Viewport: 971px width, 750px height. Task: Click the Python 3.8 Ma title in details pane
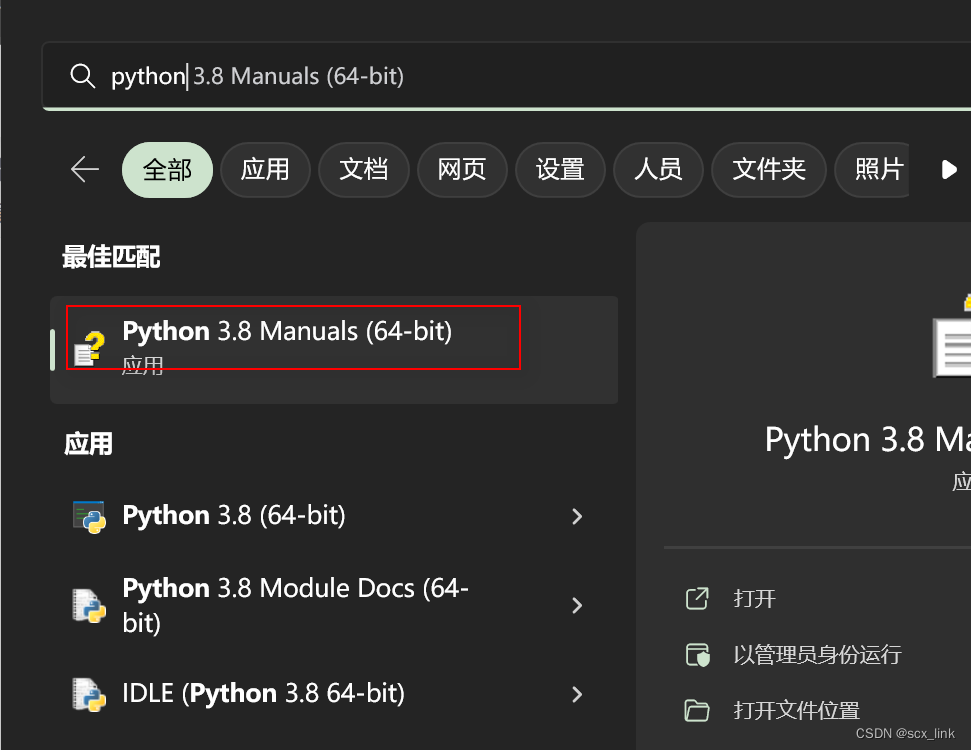pyautogui.click(x=868, y=440)
